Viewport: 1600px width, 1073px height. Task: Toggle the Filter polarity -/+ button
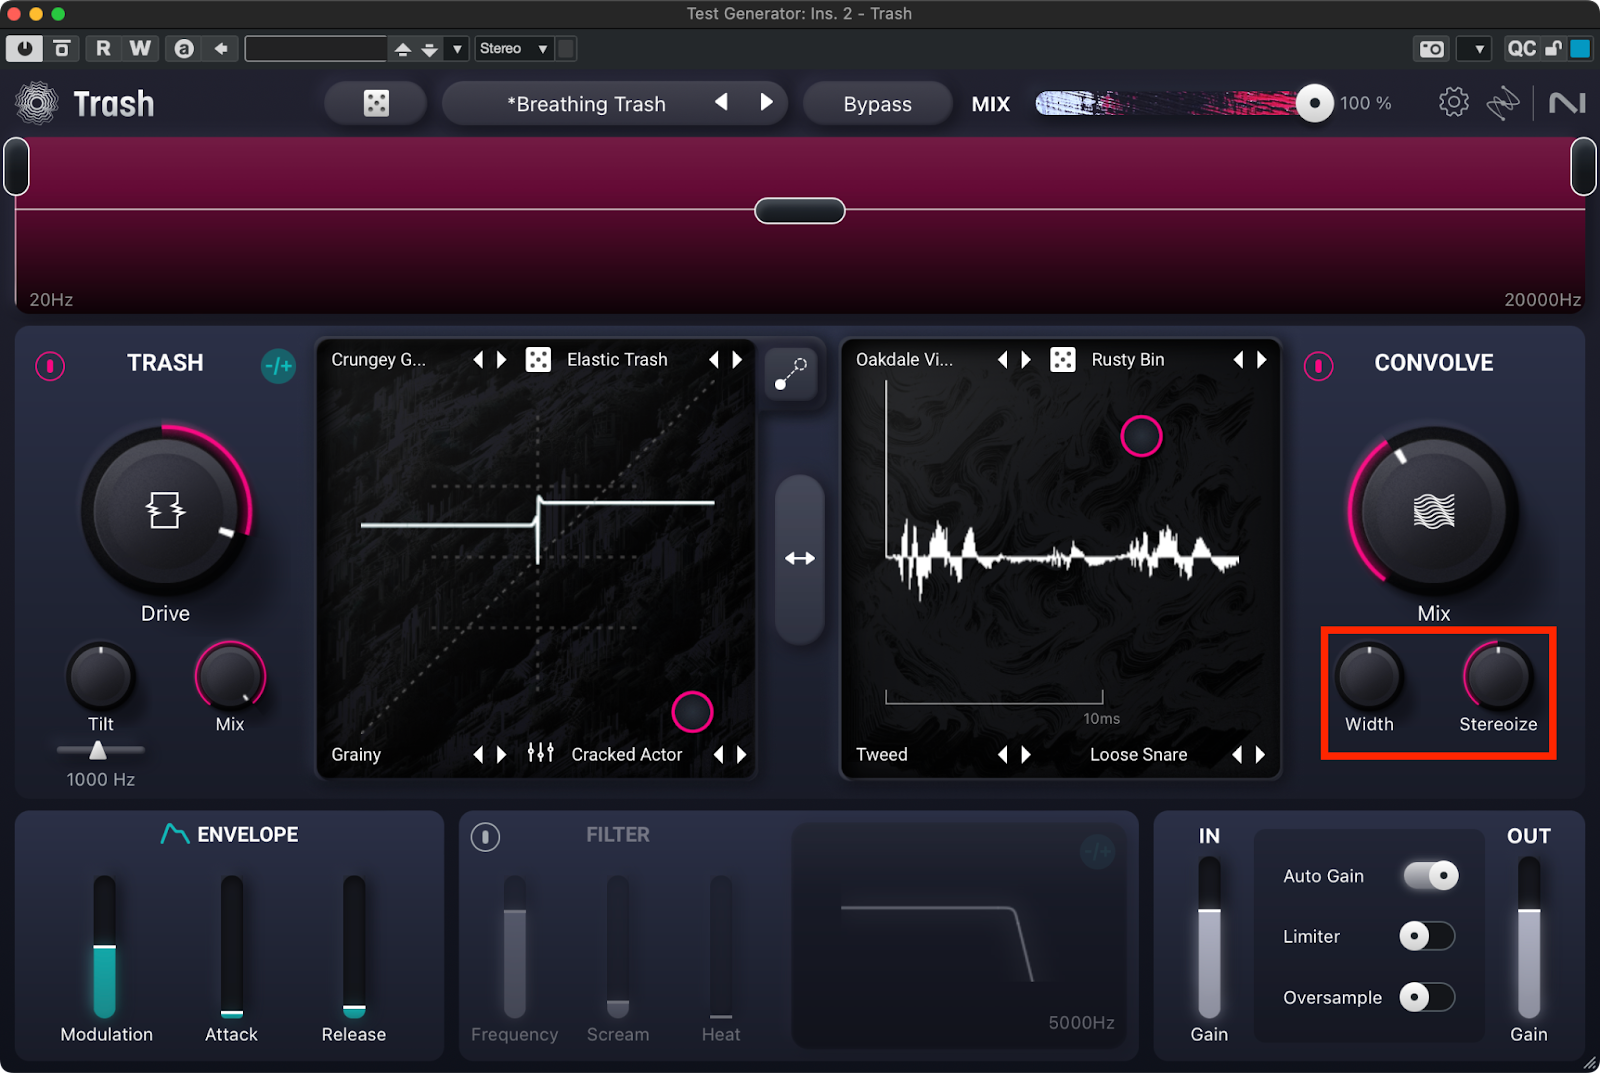[1097, 851]
